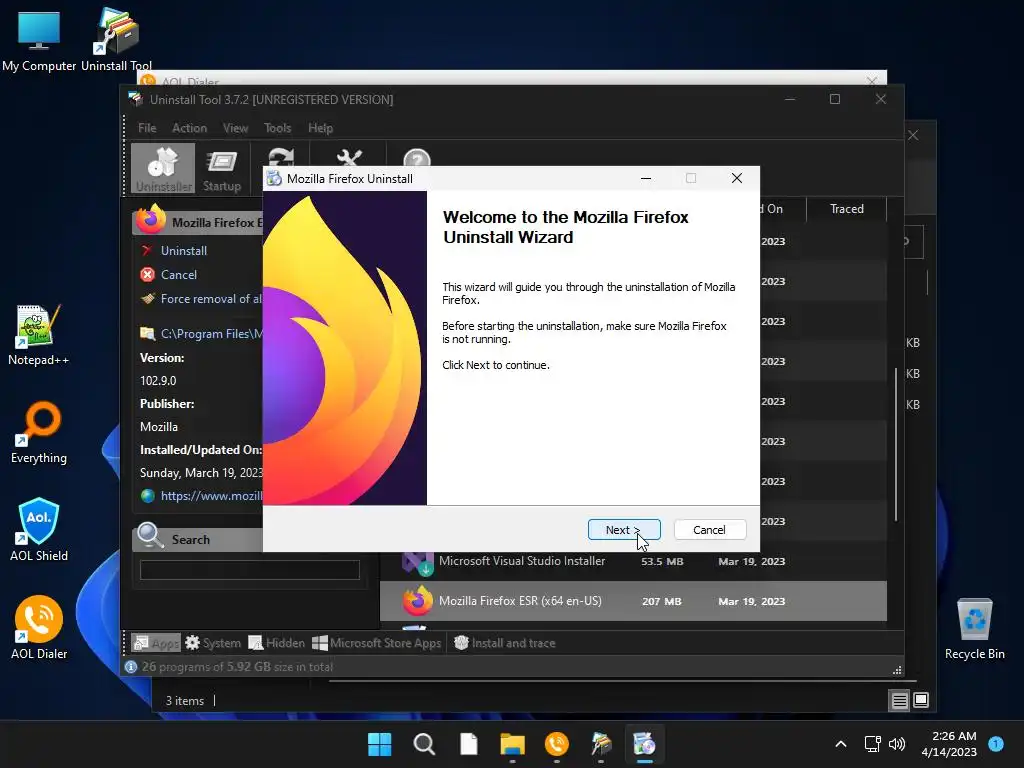The image size is (1024, 768).
Task: Open the File menu
Action: point(147,128)
